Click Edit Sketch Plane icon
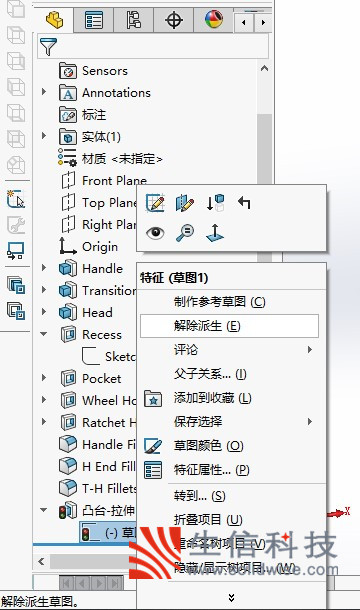The width and height of the screenshot is (360, 610). (185, 203)
